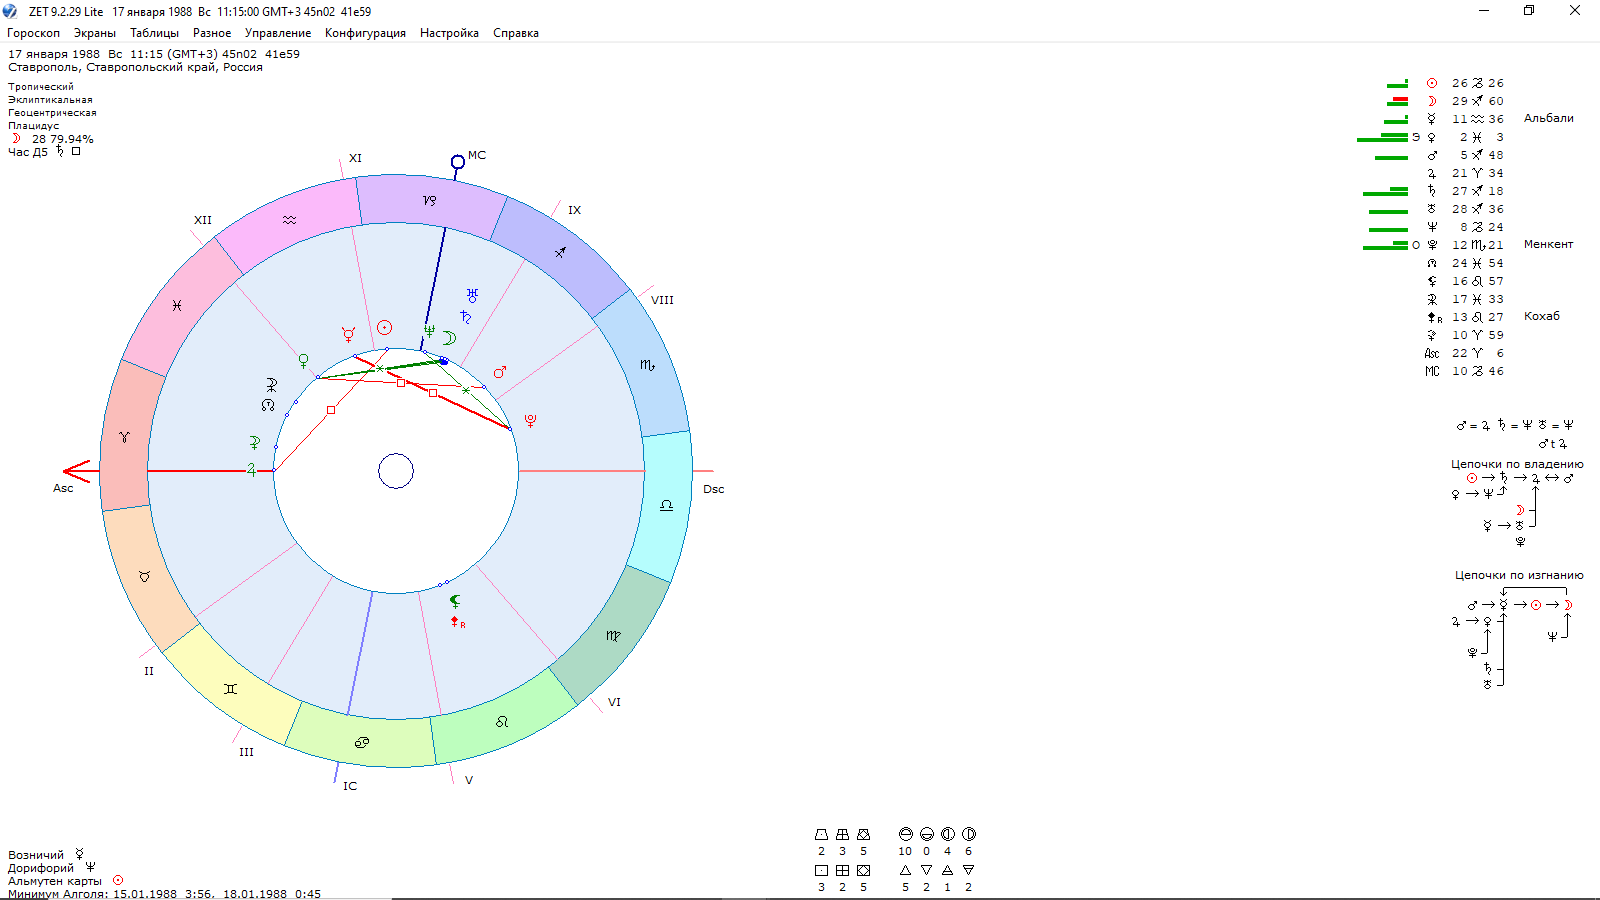This screenshot has height=900, width=1600.
Task: Toggle the small square next to Час Д5
Action: pyautogui.click(x=76, y=152)
